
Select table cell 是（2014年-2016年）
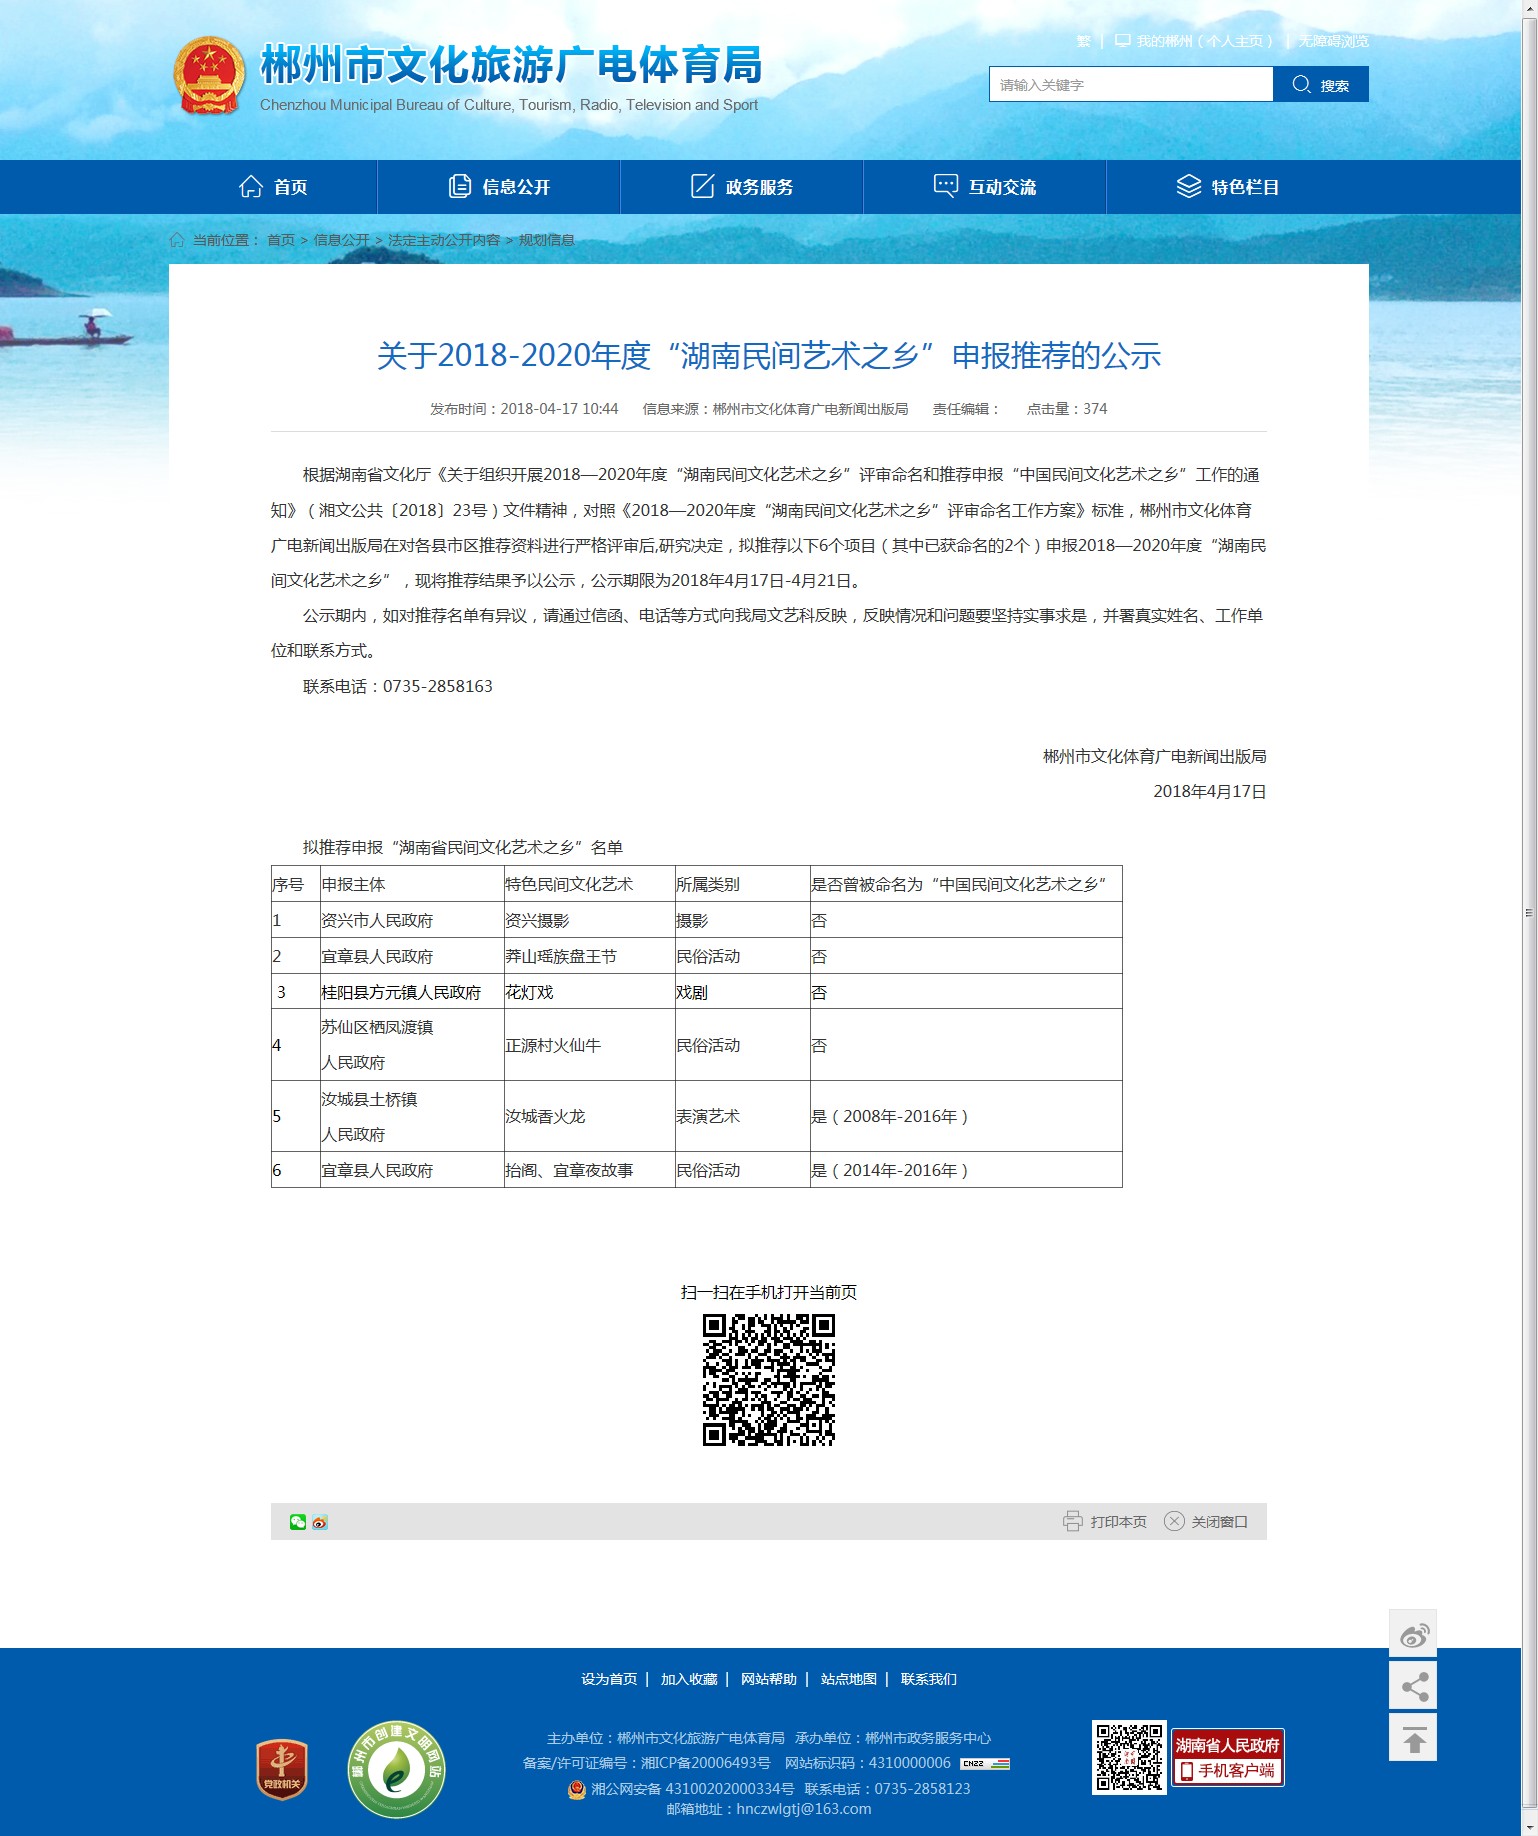[966, 1170]
